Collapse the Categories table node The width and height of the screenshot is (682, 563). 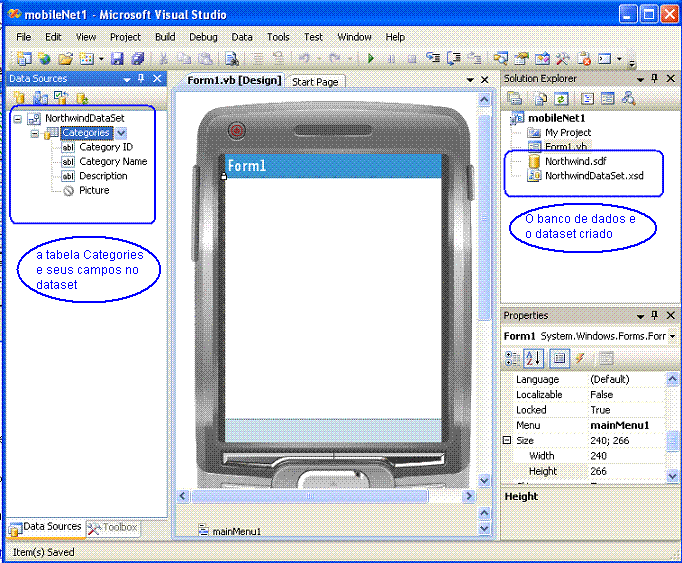coord(35,133)
